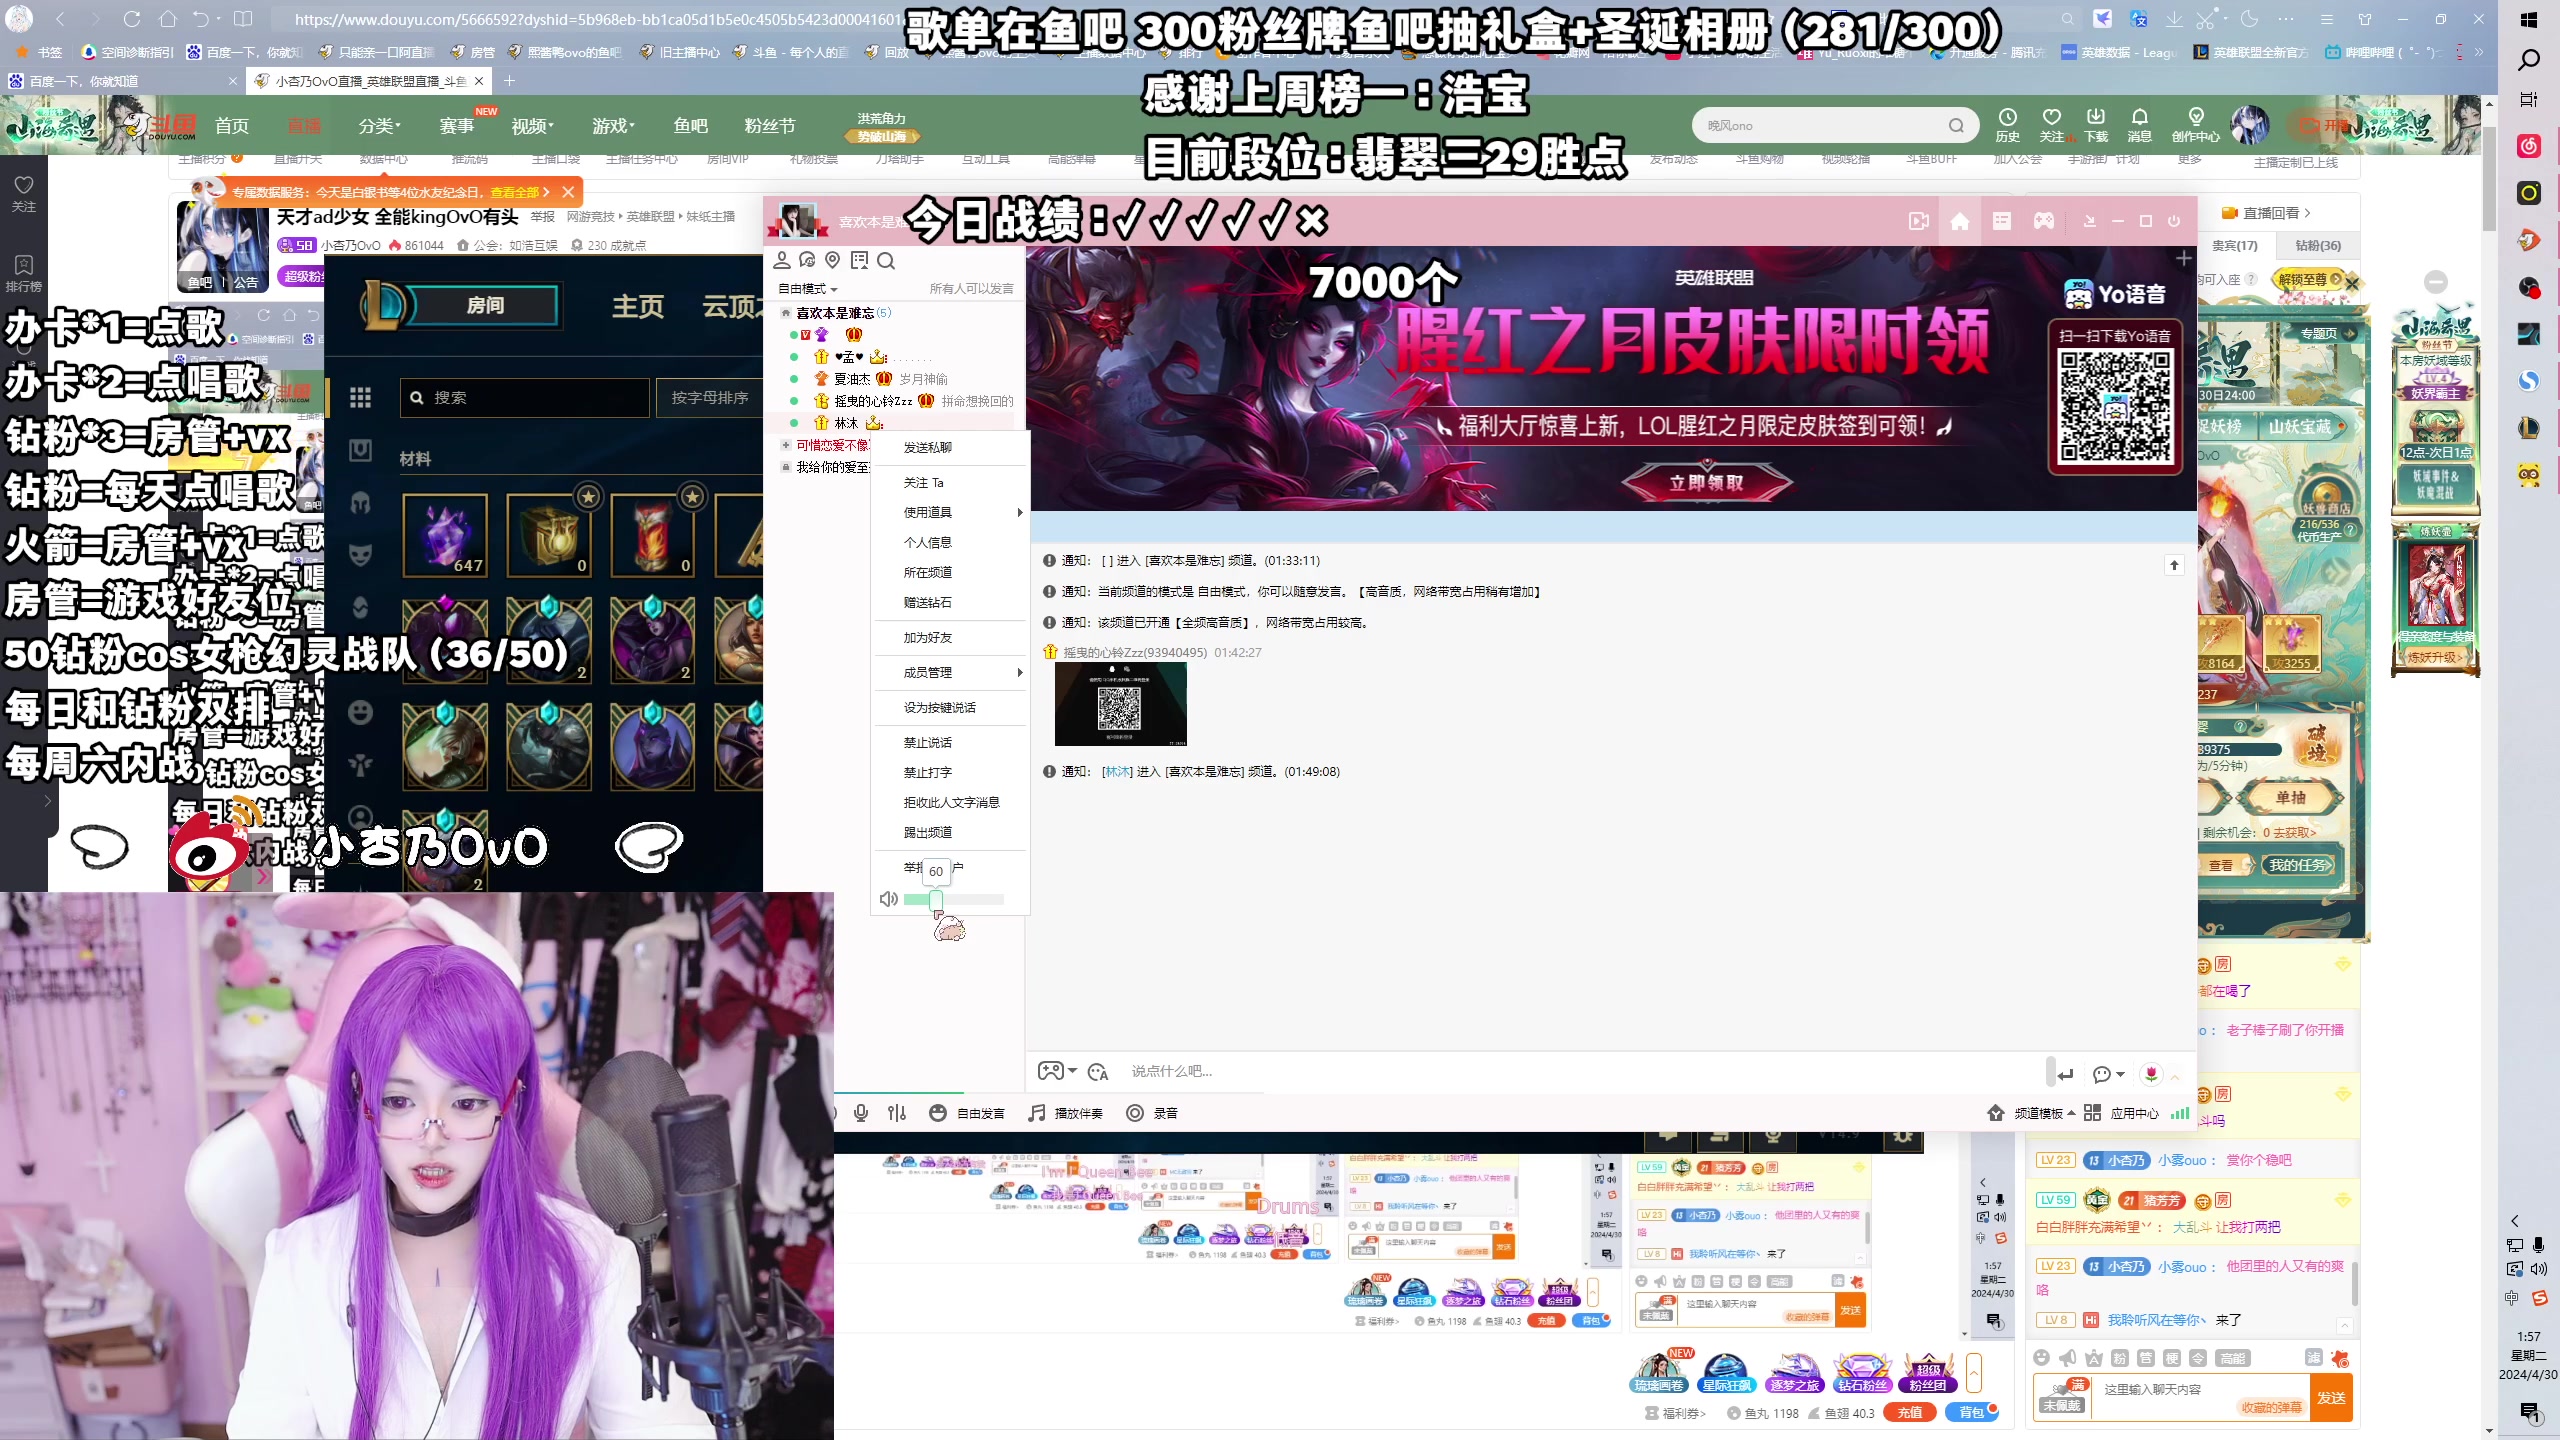This screenshot has height=1440, width=2560.
Task: Open the QR code image thumbnail in chat
Action: click(x=1120, y=704)
